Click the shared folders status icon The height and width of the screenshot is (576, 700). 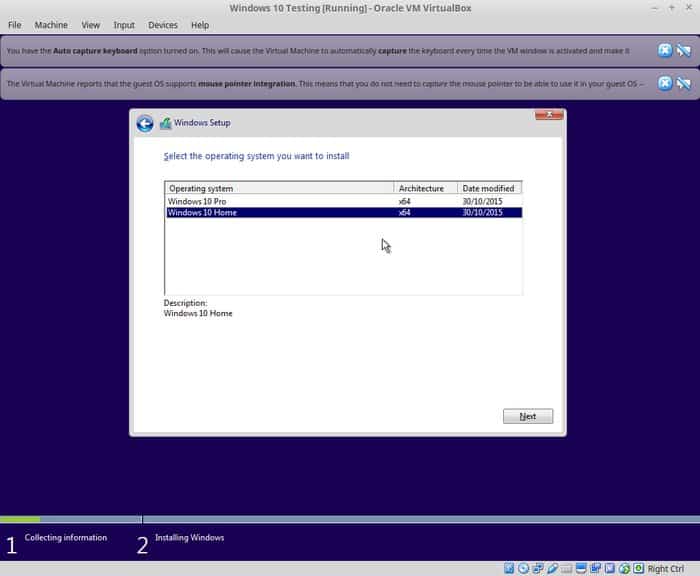pos(567,569)
